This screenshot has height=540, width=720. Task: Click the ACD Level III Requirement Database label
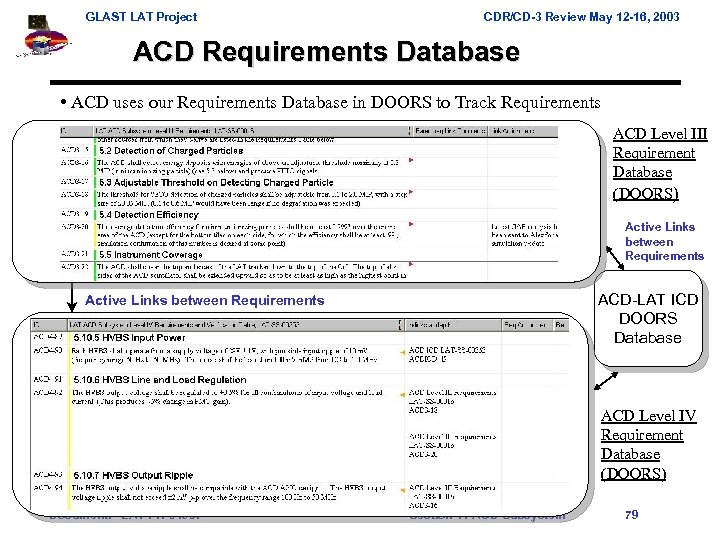[x=659, y=163]
